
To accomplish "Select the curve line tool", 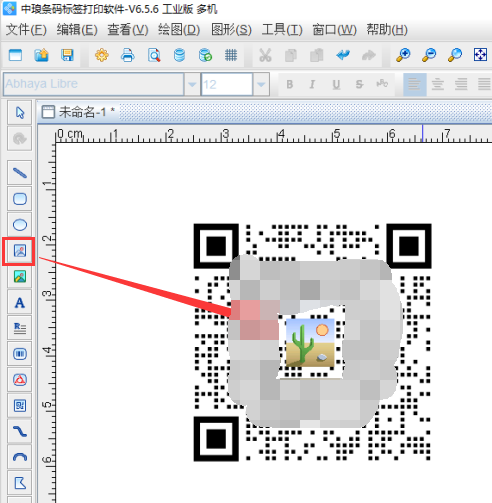I will click(20, 432).
